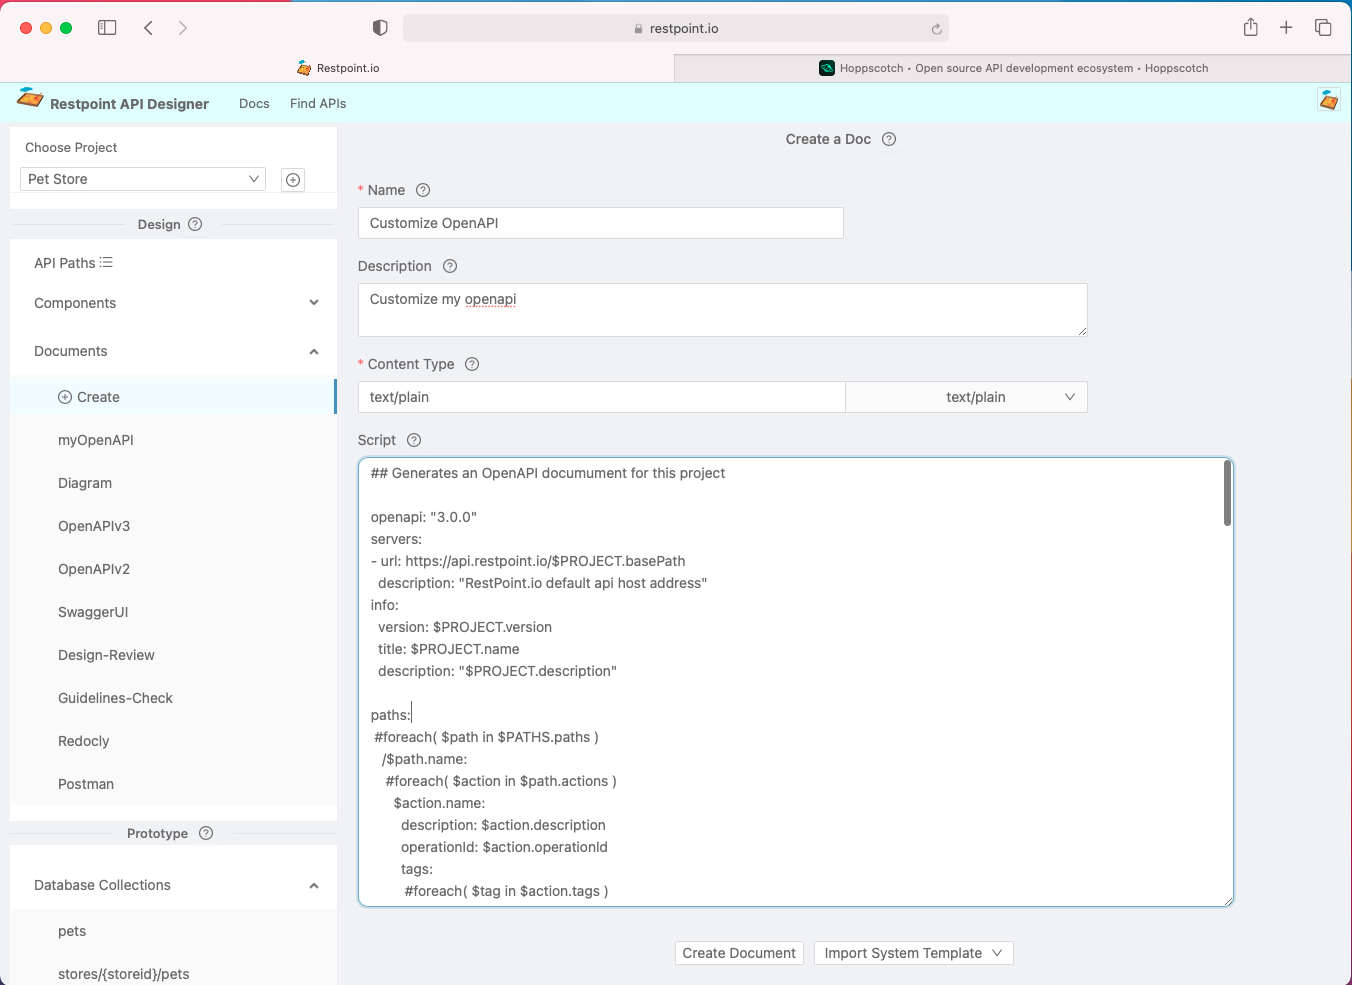Open the Diagram document
The width and height of the screenshot is (1352, 985).
pyautogui.click(x=85, y=483)
